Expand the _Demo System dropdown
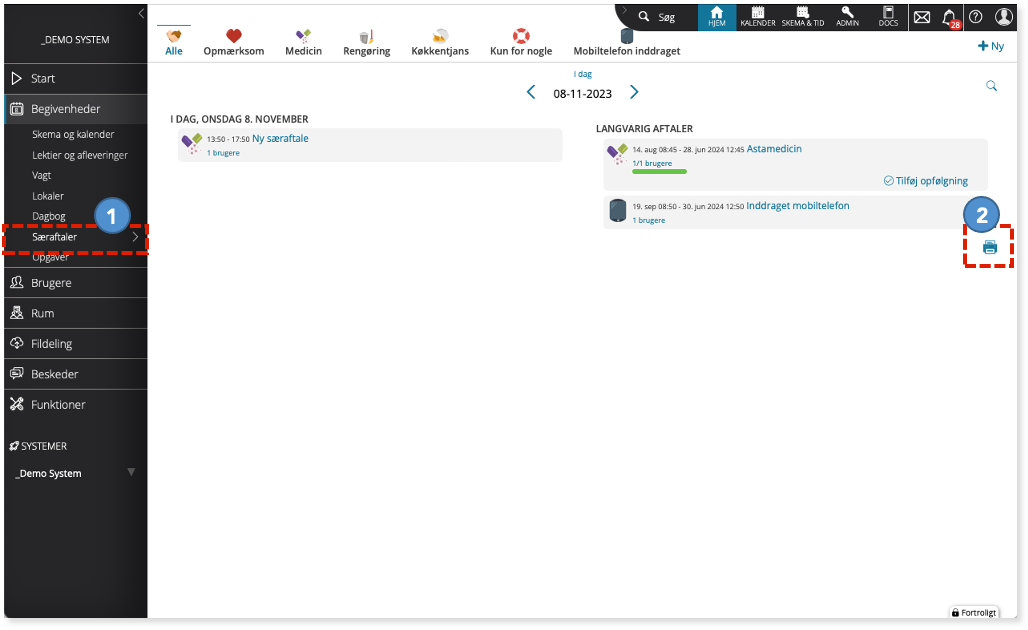 click(131, 472)
